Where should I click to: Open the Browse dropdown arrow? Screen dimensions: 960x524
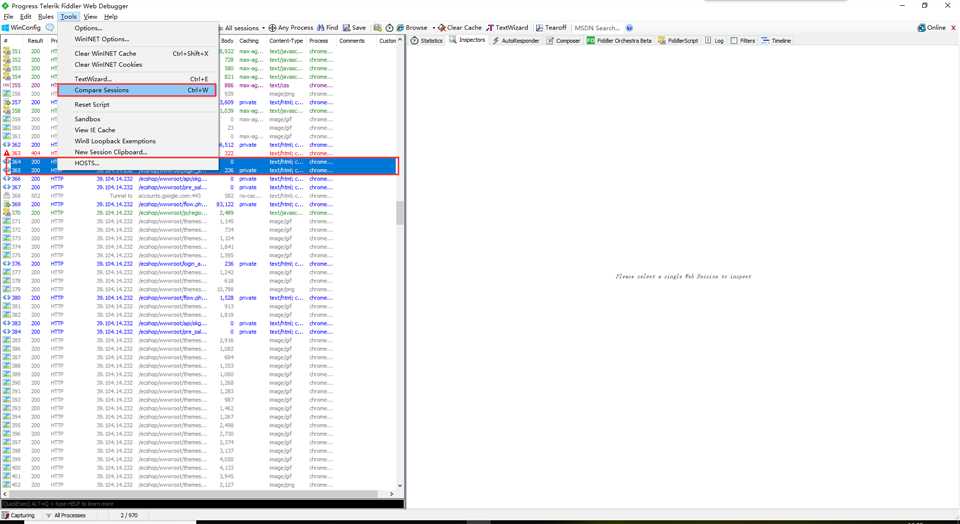point(433,28)
